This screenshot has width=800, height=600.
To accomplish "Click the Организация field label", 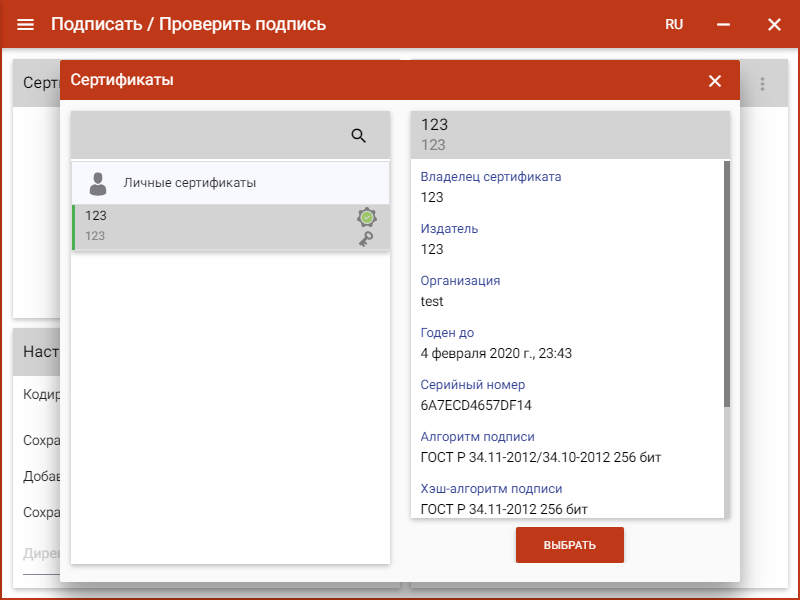I will [459, 280].
